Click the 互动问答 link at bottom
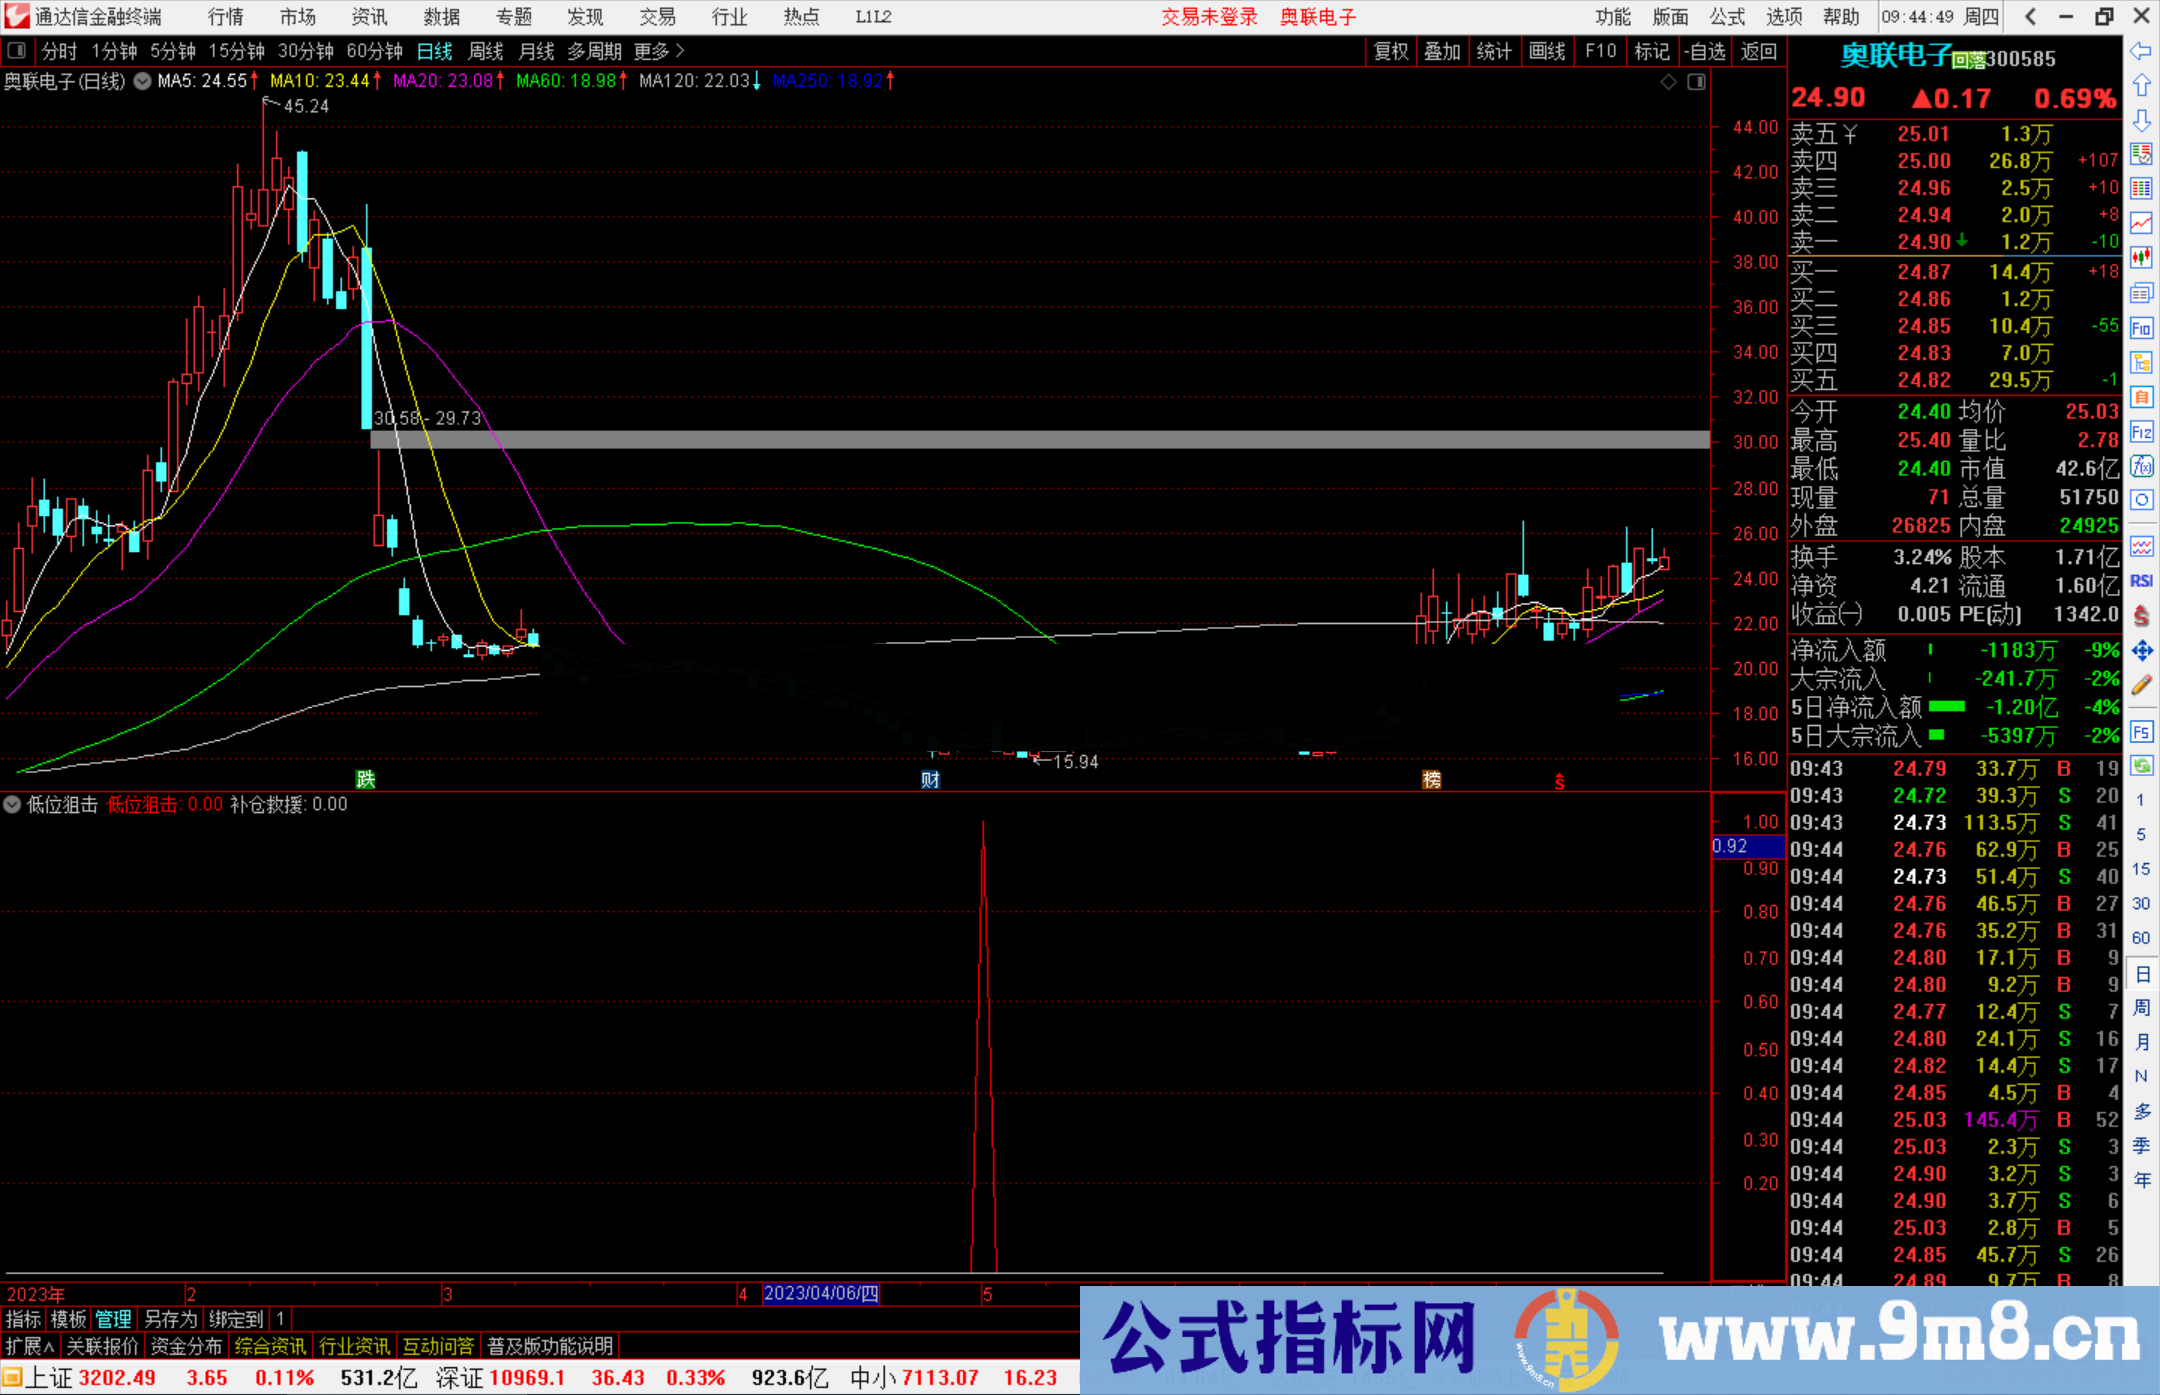 [438, 1345]
